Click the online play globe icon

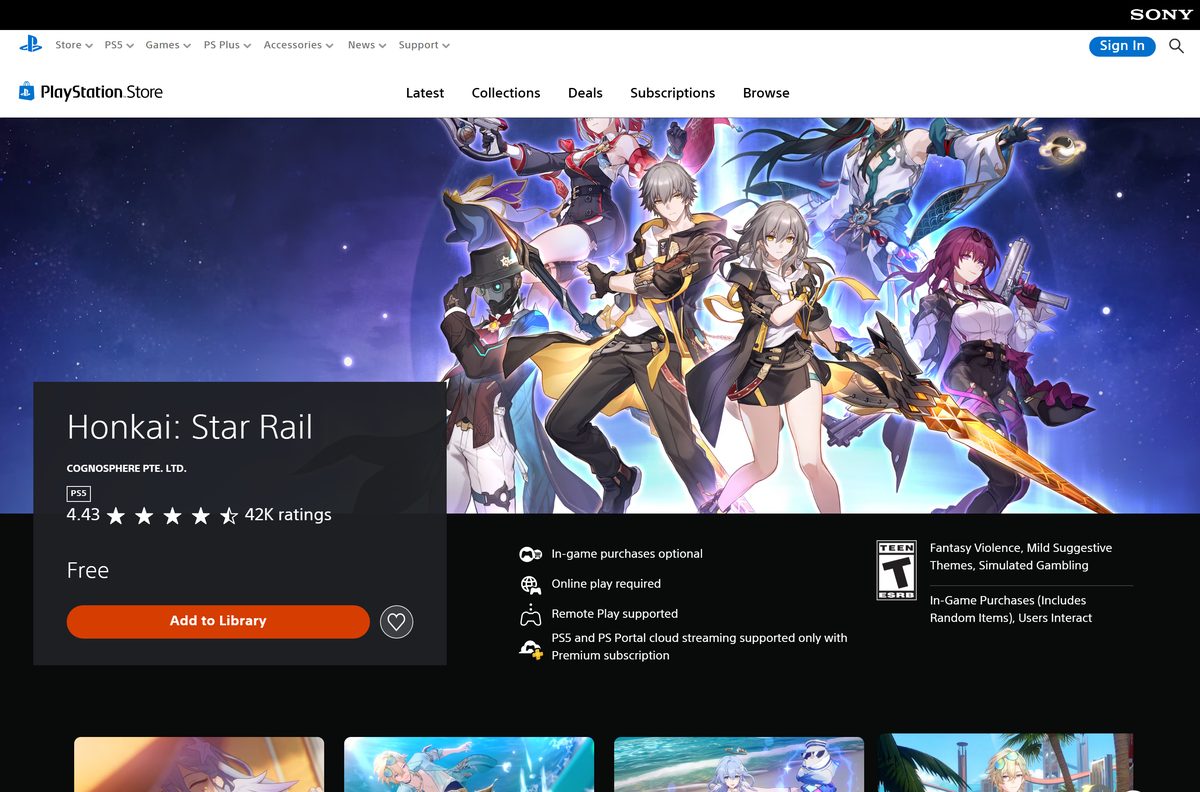pyautogui.click(x=530, y=584)
